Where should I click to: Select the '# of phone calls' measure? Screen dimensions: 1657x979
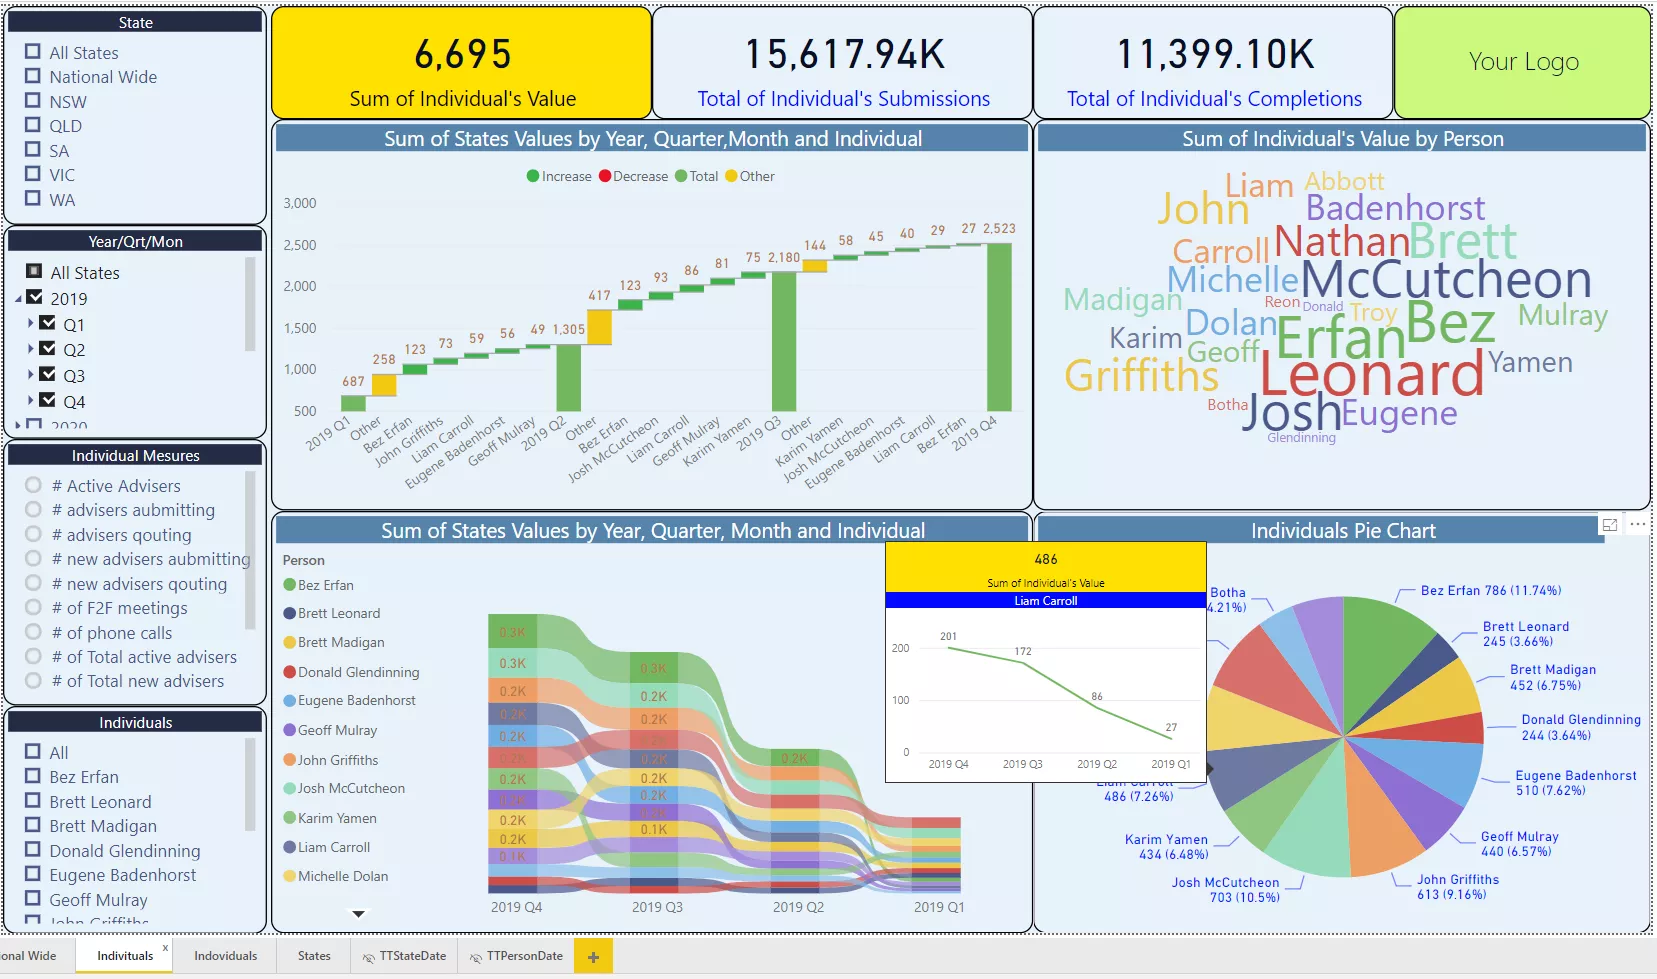click(33, 632)
